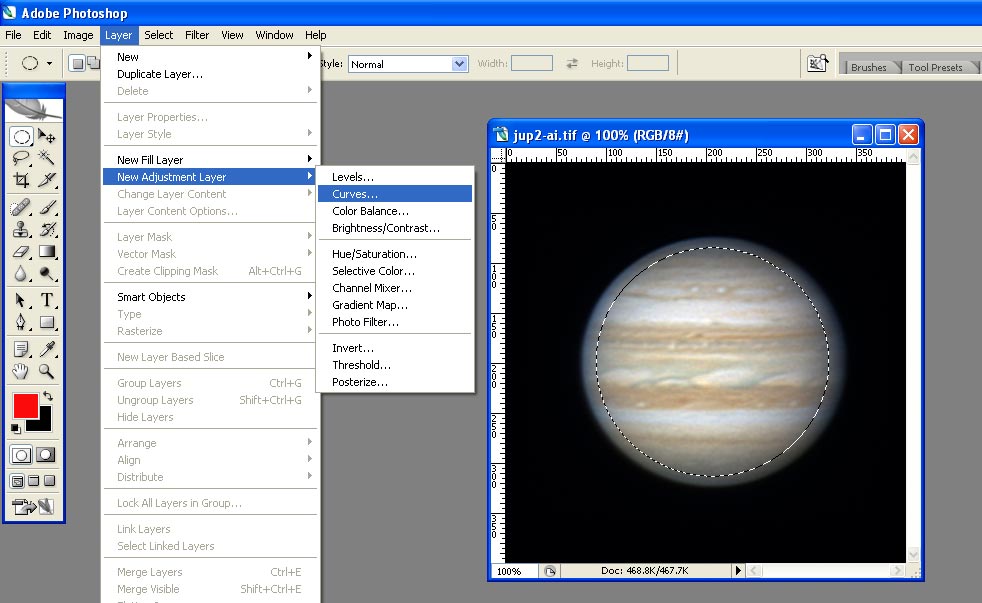The width and height of the screenshot is (982, 603).
Task: Open the Filter menu
Action: click(x=197, y=35)
